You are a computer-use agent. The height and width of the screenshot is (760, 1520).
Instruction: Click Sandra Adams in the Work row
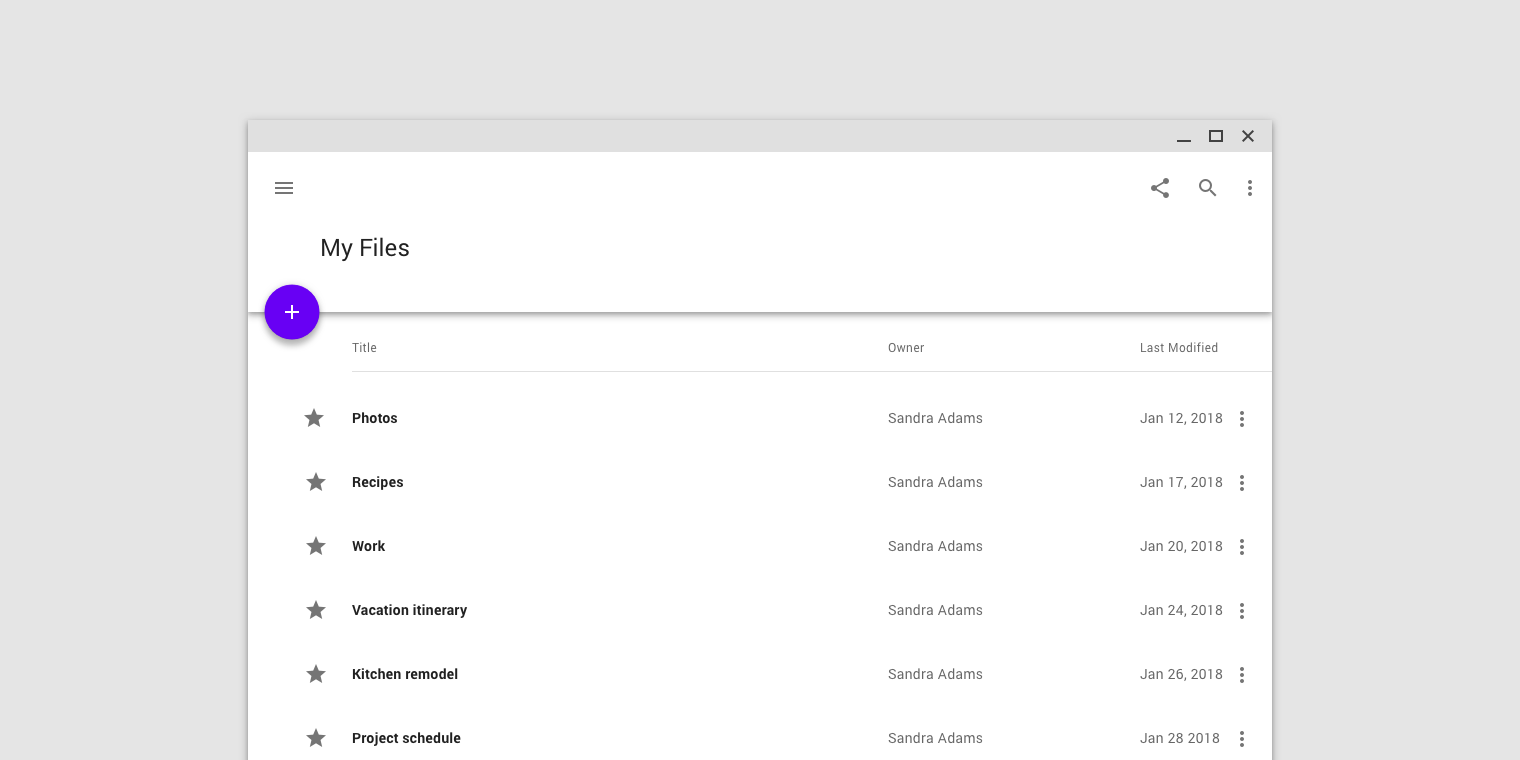pos(935,546)
